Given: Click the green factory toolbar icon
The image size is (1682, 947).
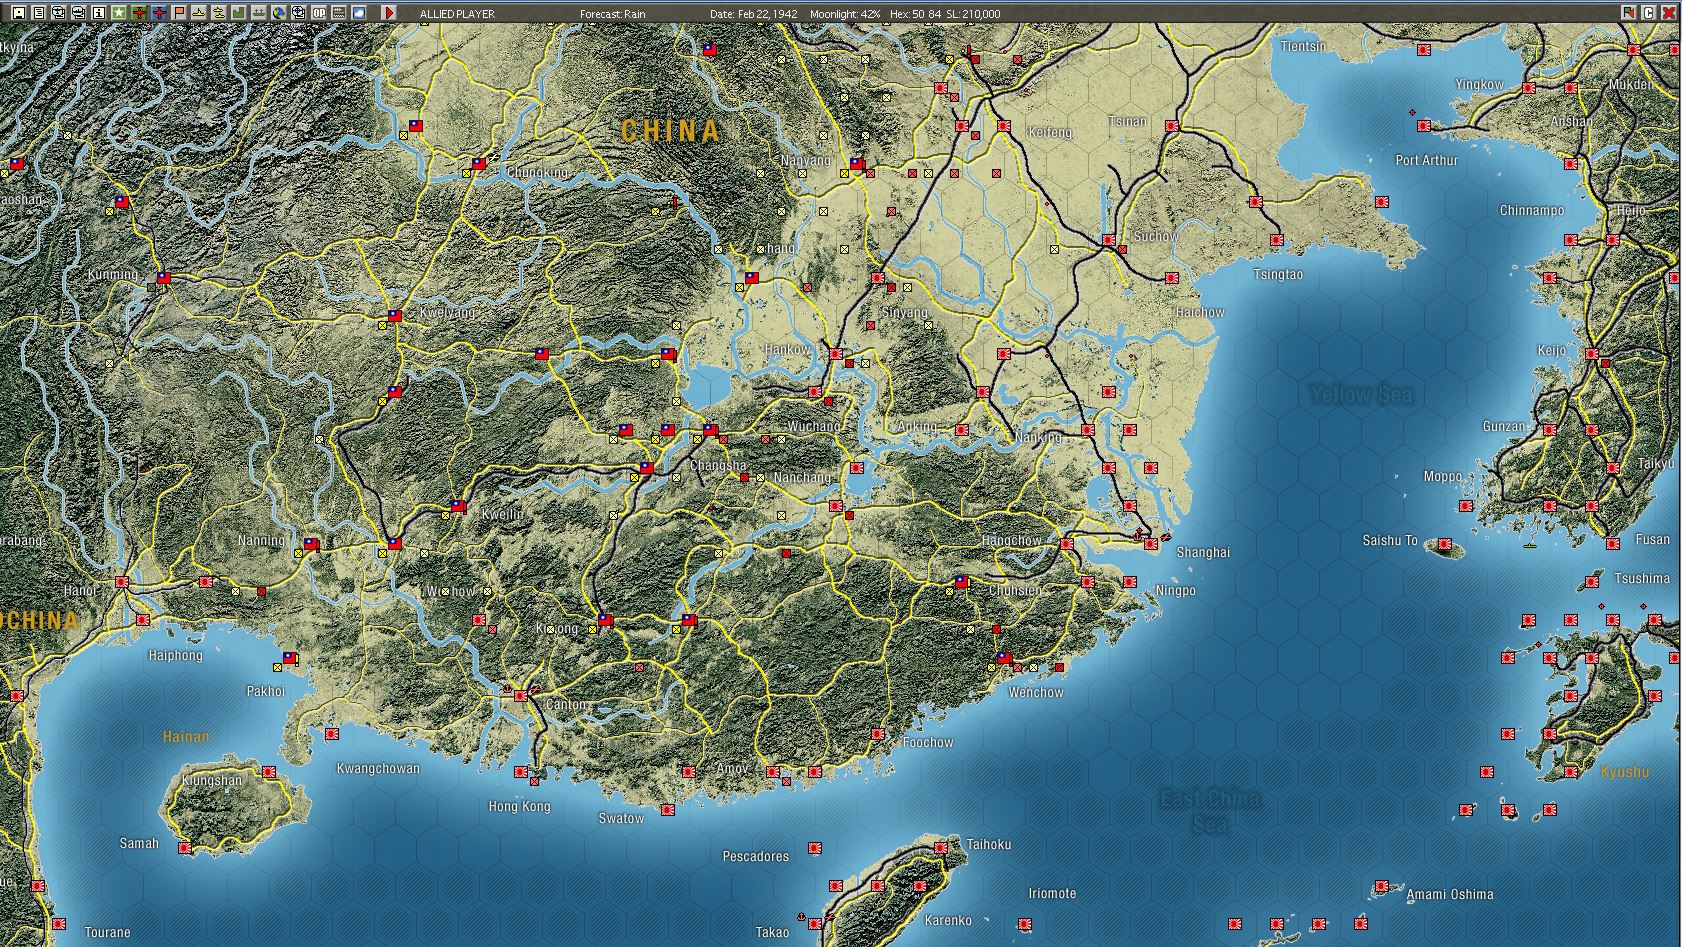Looking at the screenshot, I should pyautogui.click(x=238, y=13).
